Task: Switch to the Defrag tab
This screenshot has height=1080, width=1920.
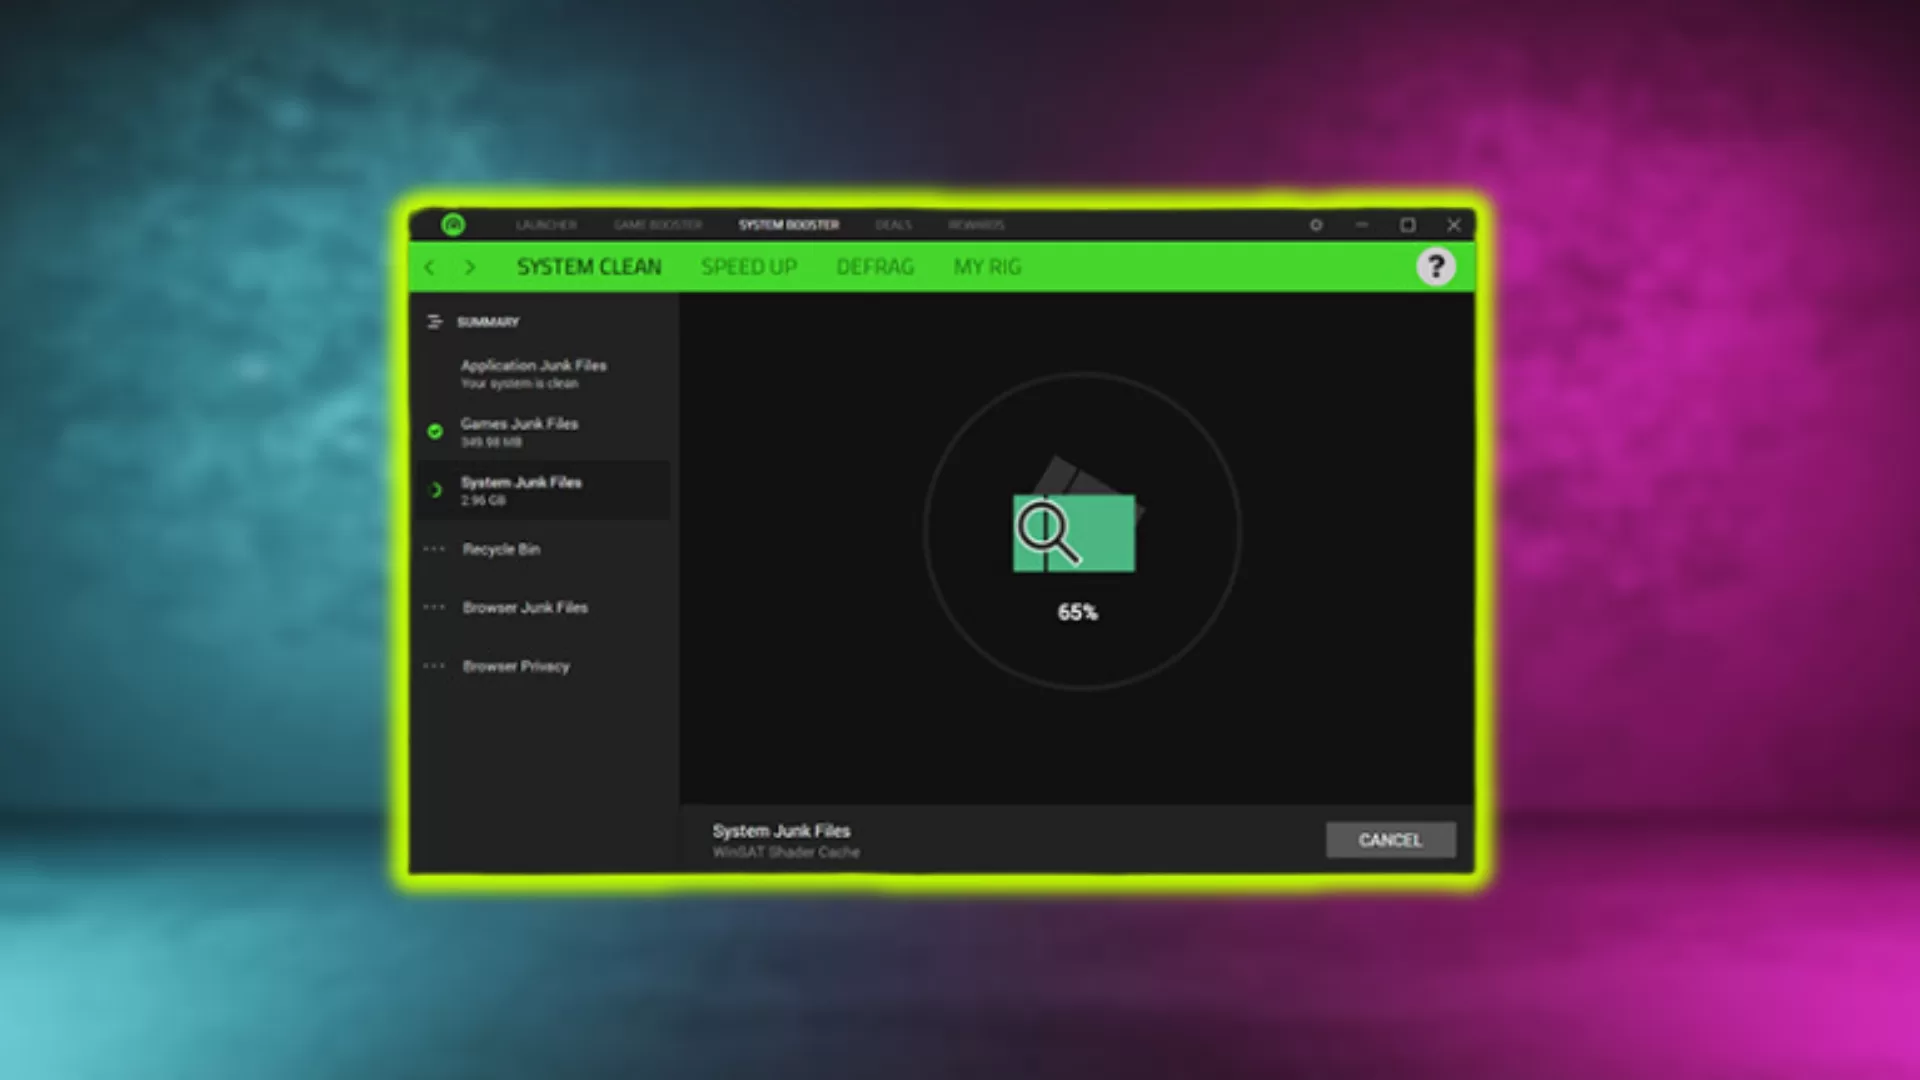Action: (874, 266)
